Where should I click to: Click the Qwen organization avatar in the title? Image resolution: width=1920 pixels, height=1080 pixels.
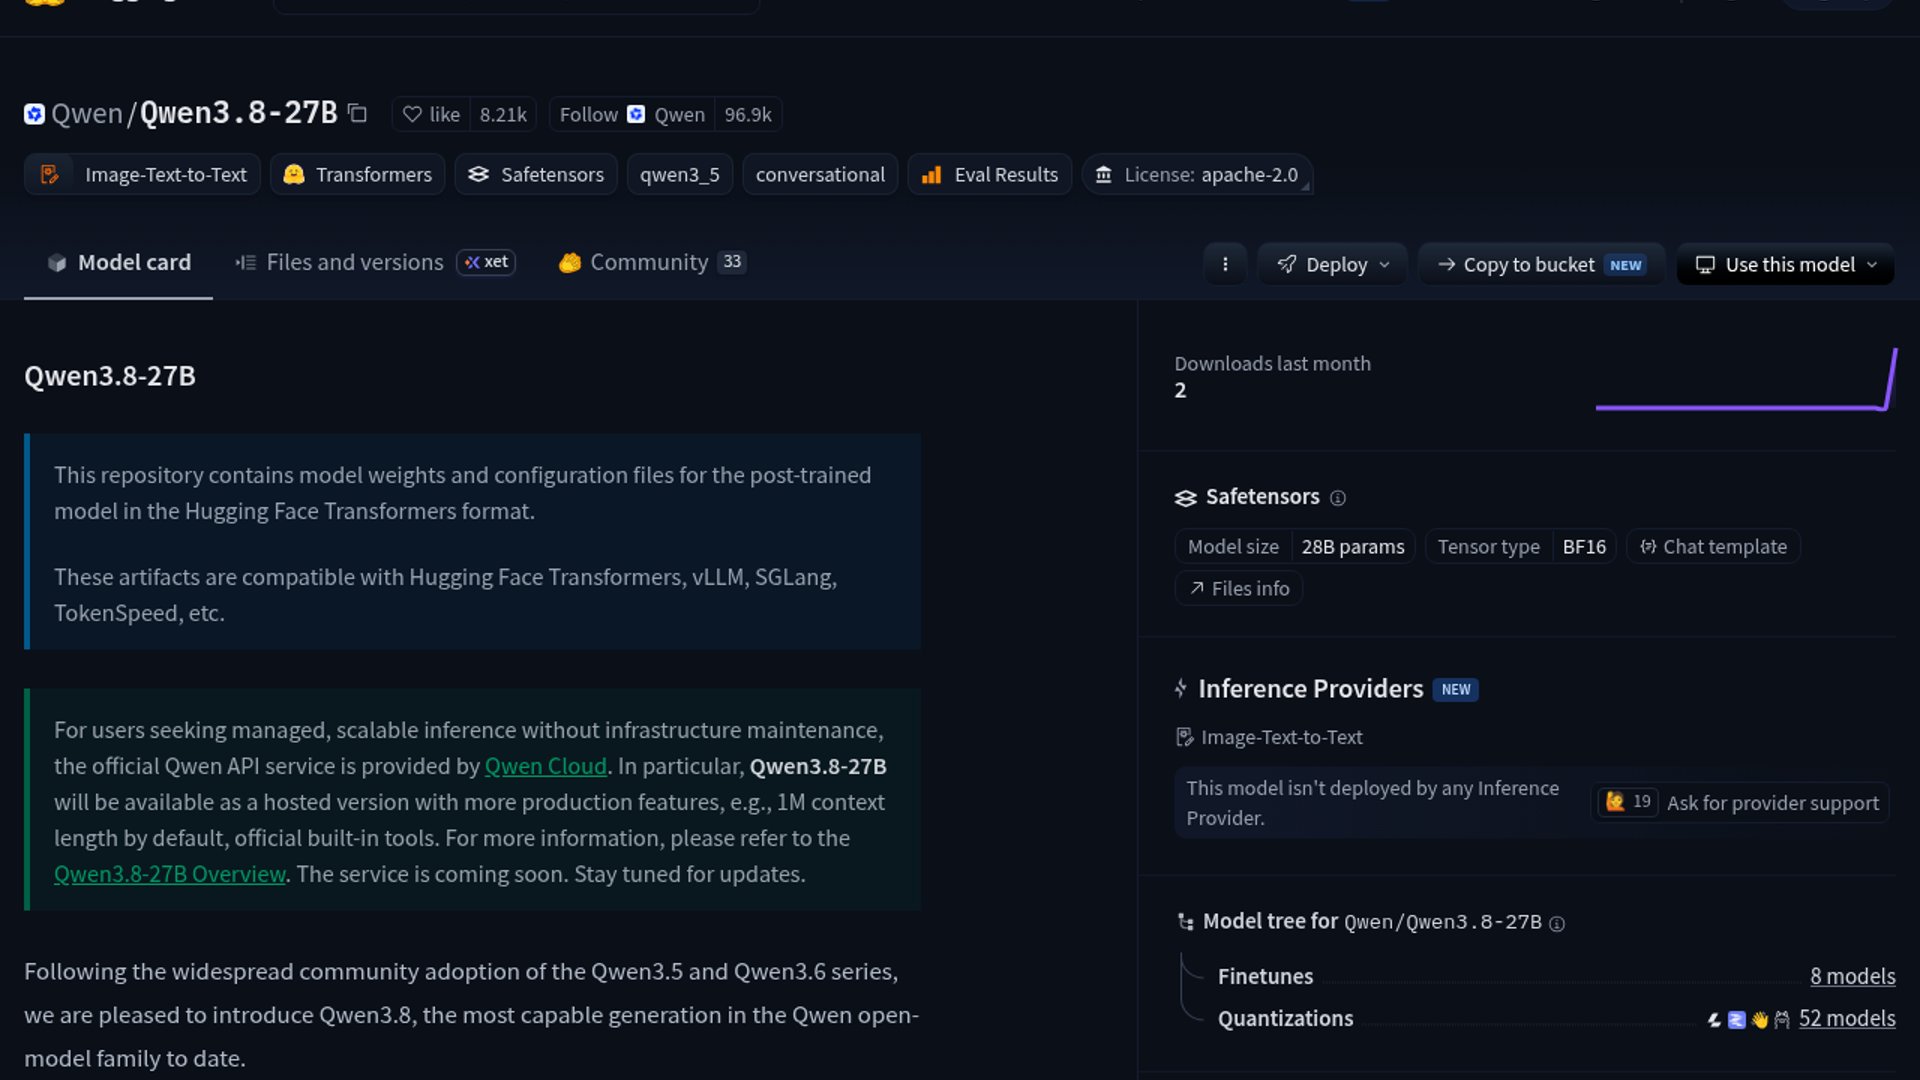coord(34,114)
